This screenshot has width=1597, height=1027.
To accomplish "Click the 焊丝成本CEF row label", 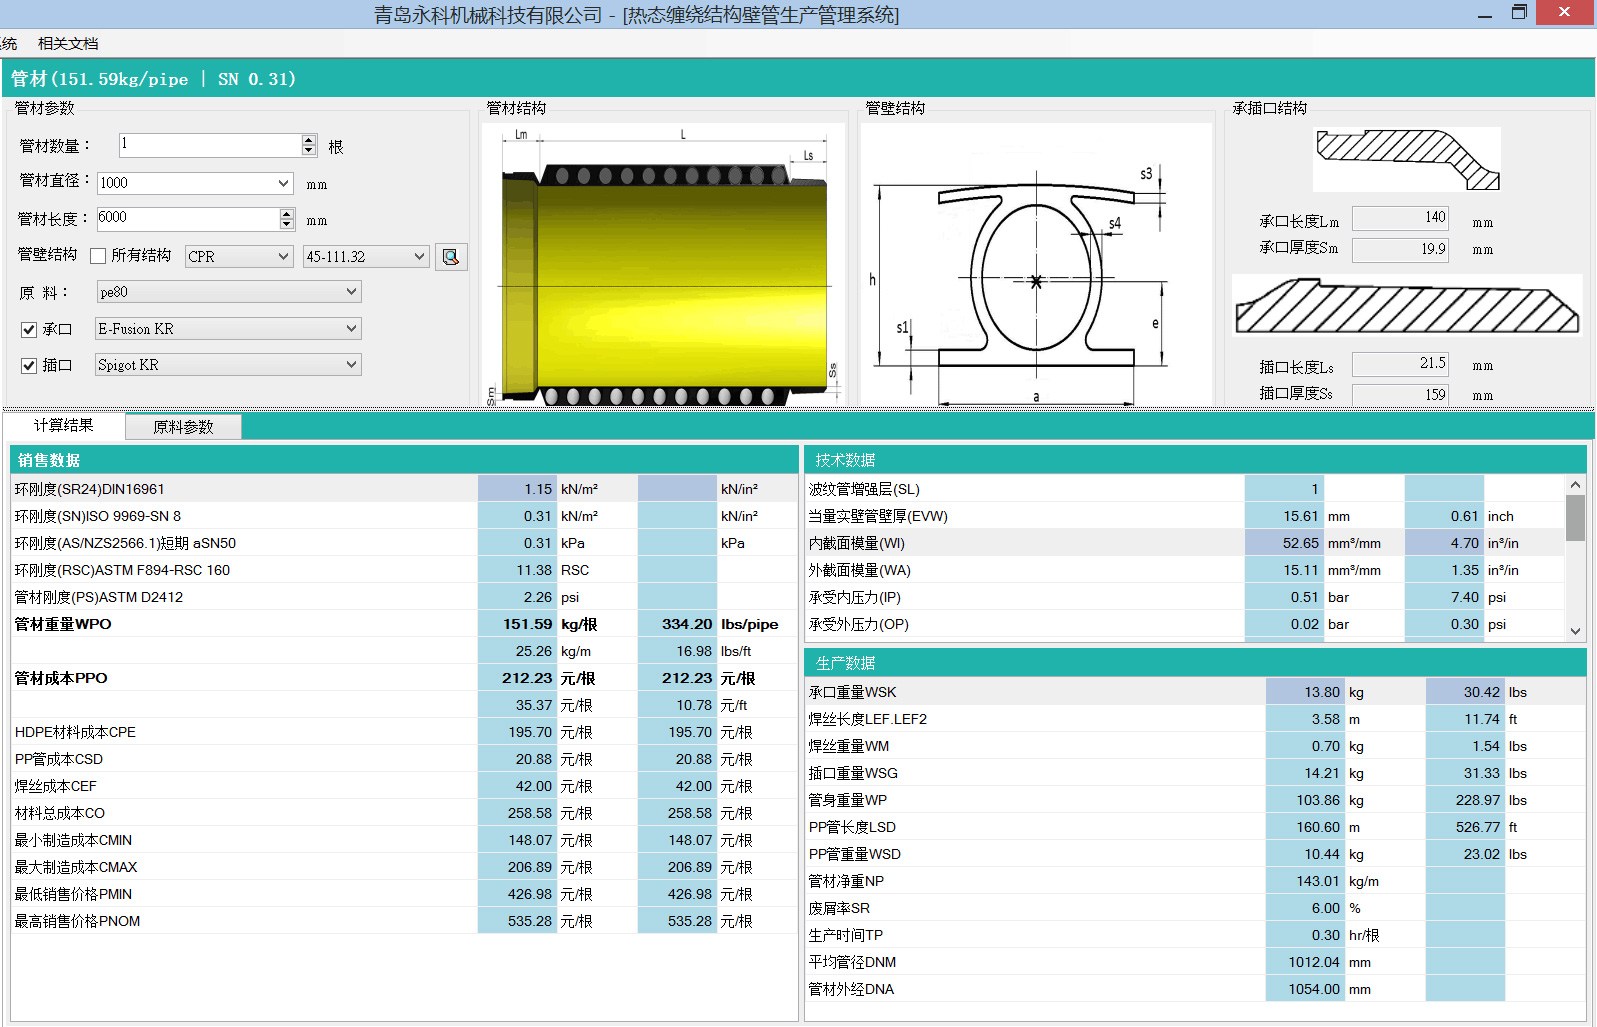I will (x=56, y=786).
